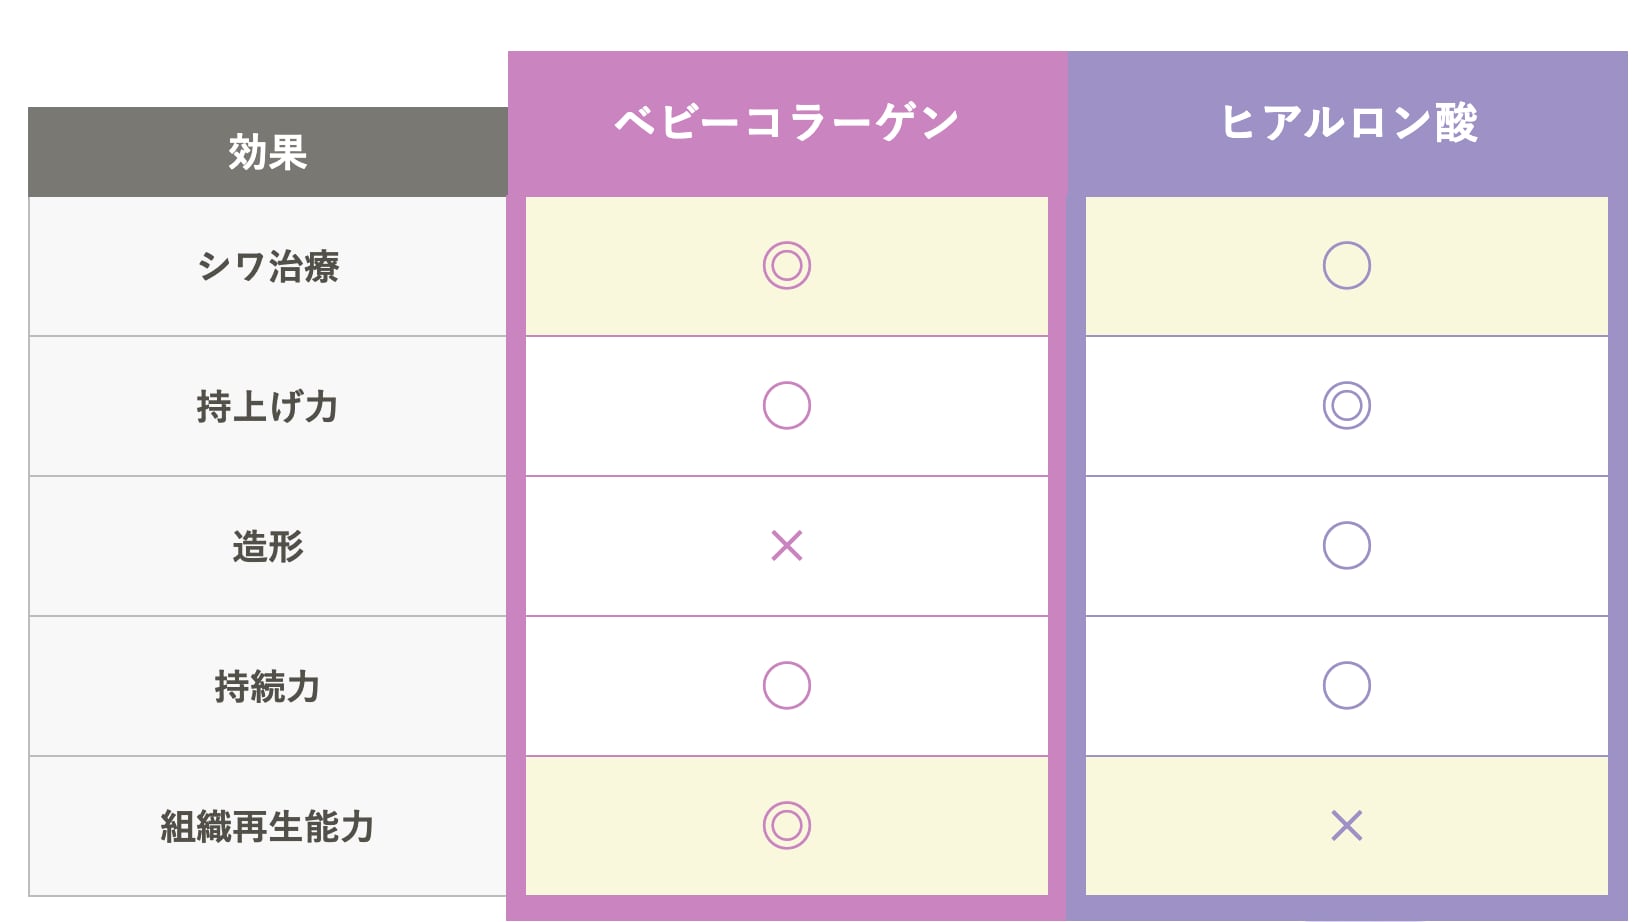The image size is (1646, 922).
Task: Select the シワ治療 row label
Action: (x=268, y=267)
